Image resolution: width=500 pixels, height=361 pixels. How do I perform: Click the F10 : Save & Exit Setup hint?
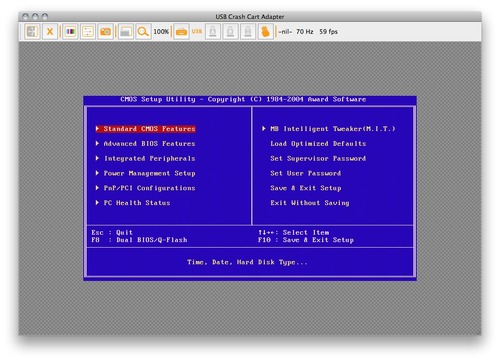[306, 240]
